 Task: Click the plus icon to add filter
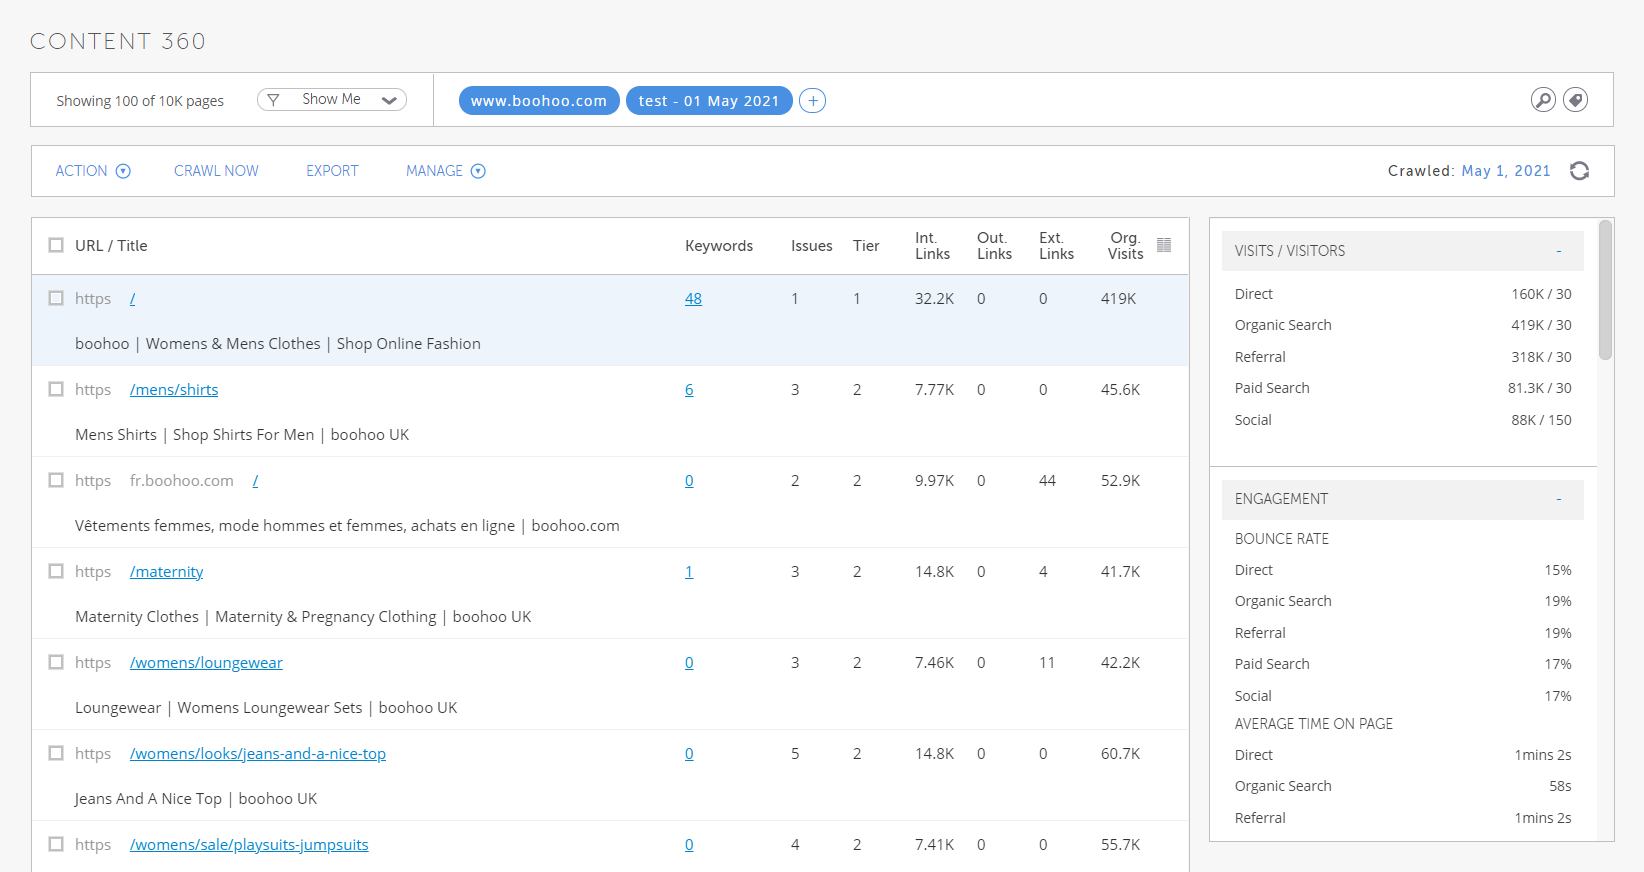(x=813, y=101)
